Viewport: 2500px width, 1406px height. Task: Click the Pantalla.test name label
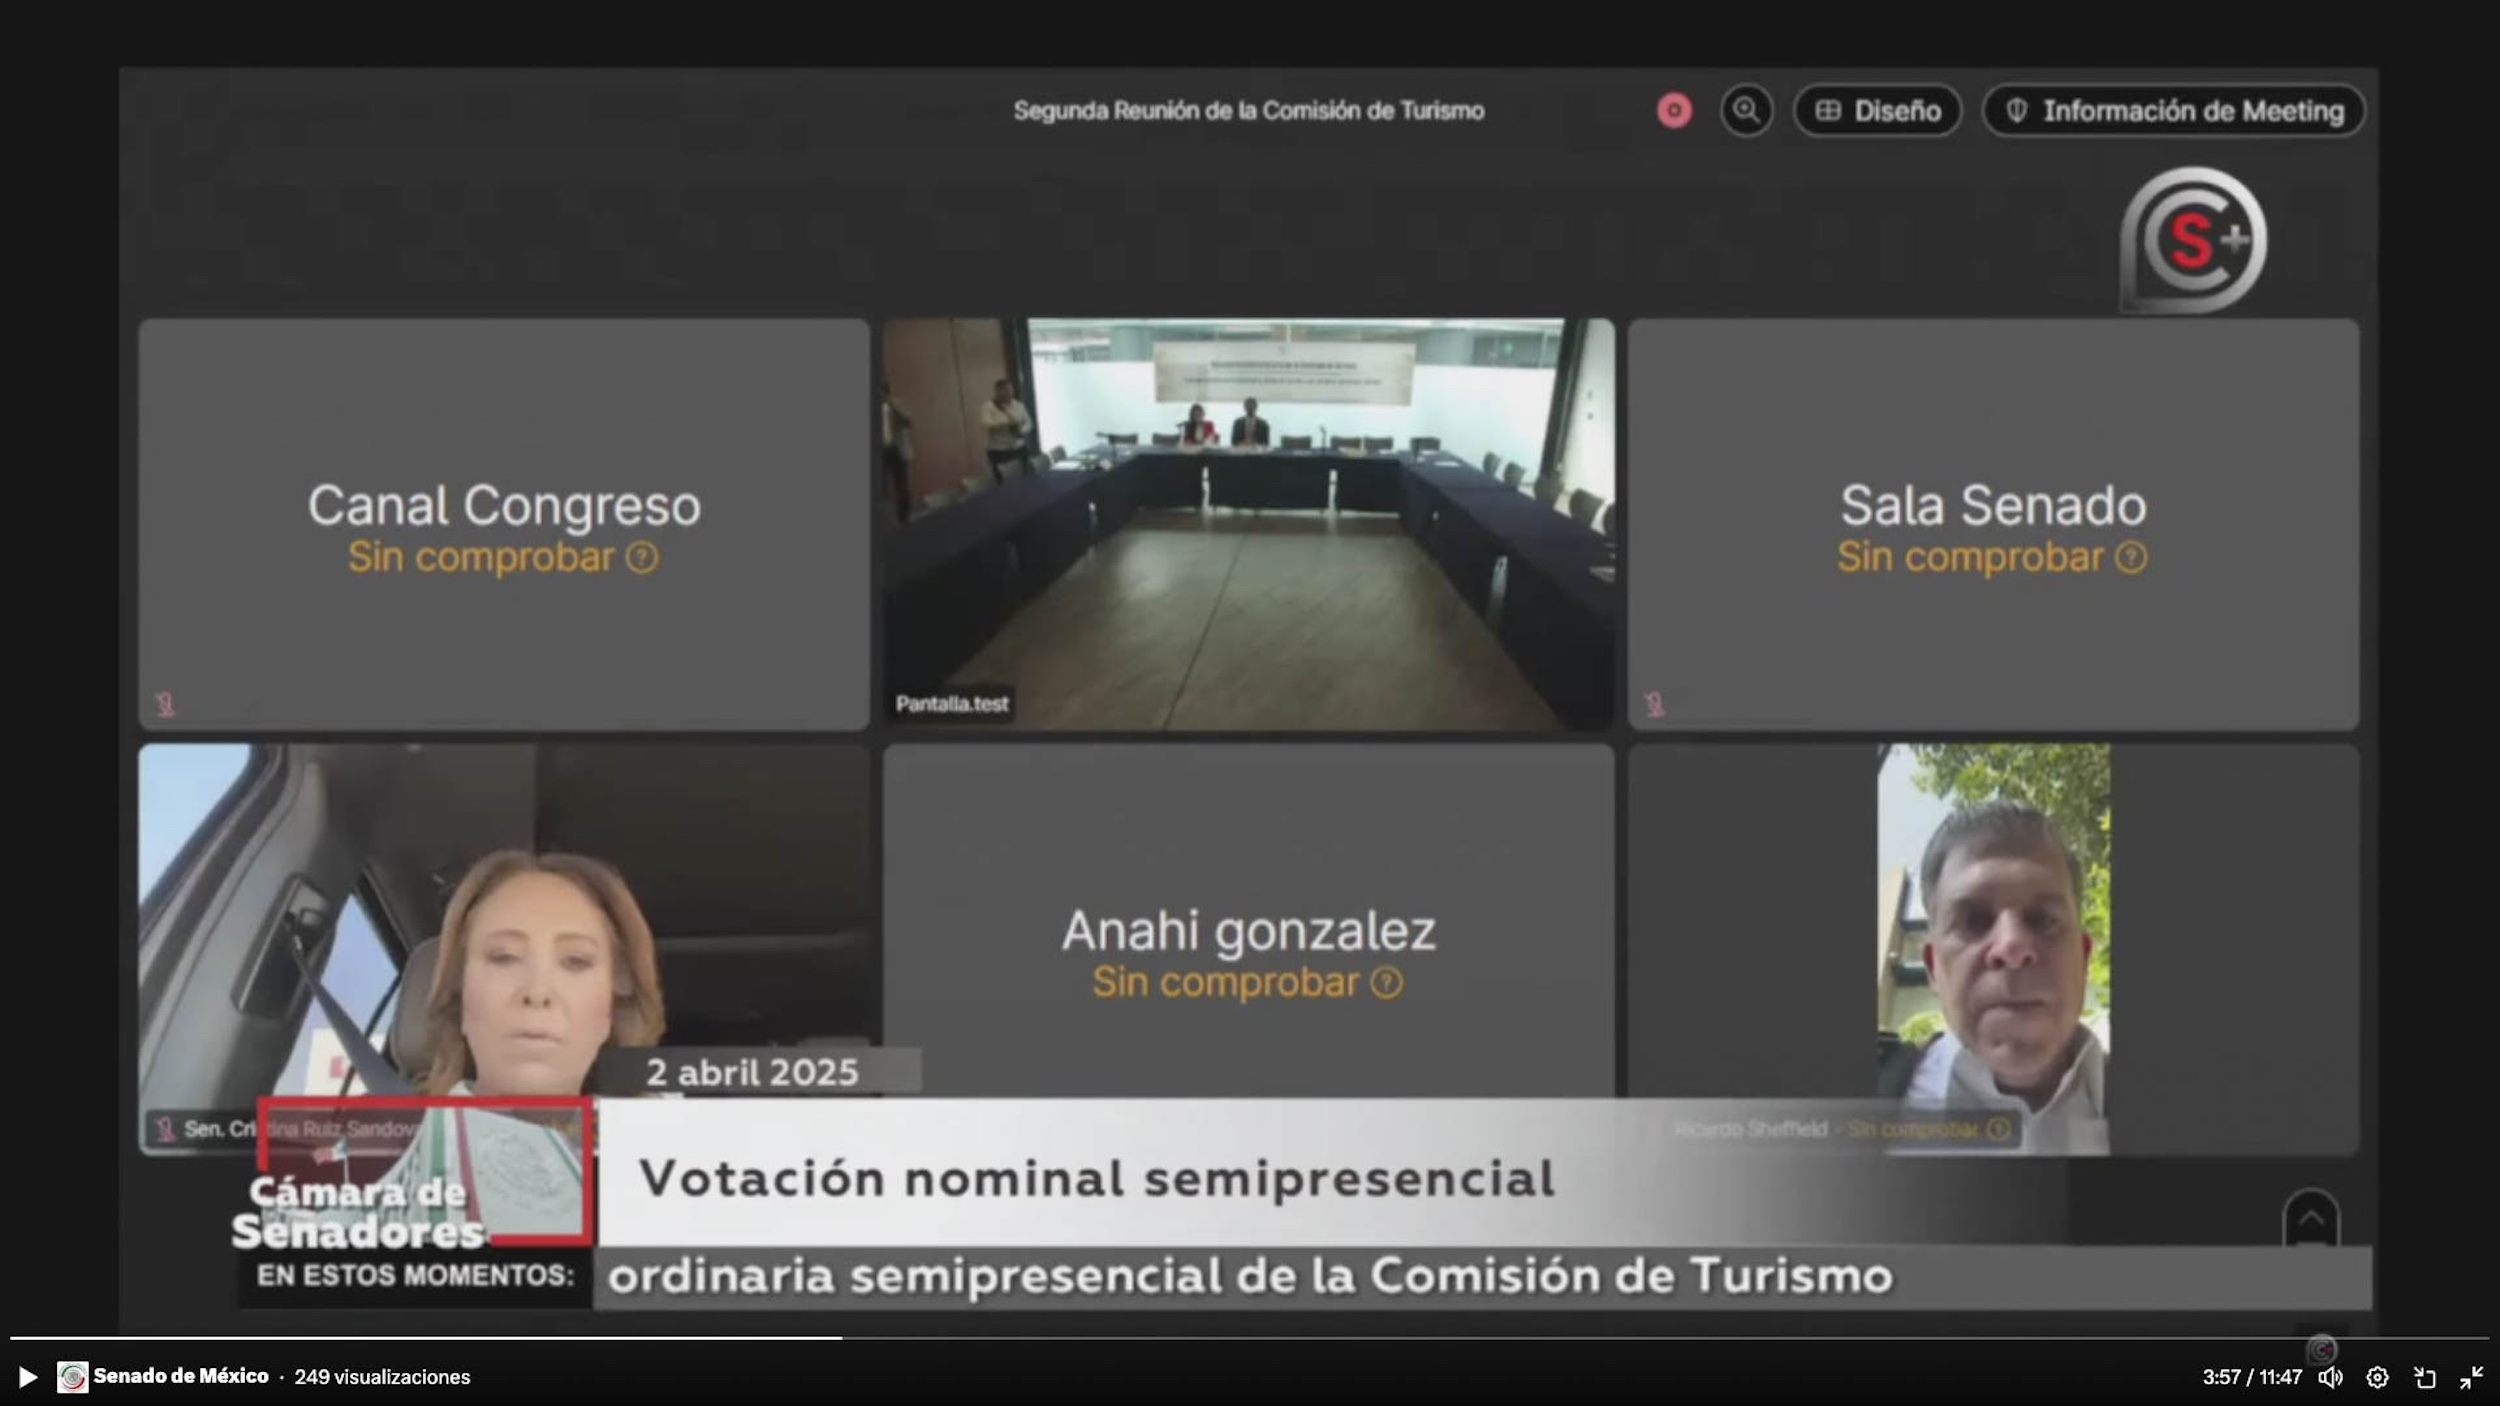952,704
